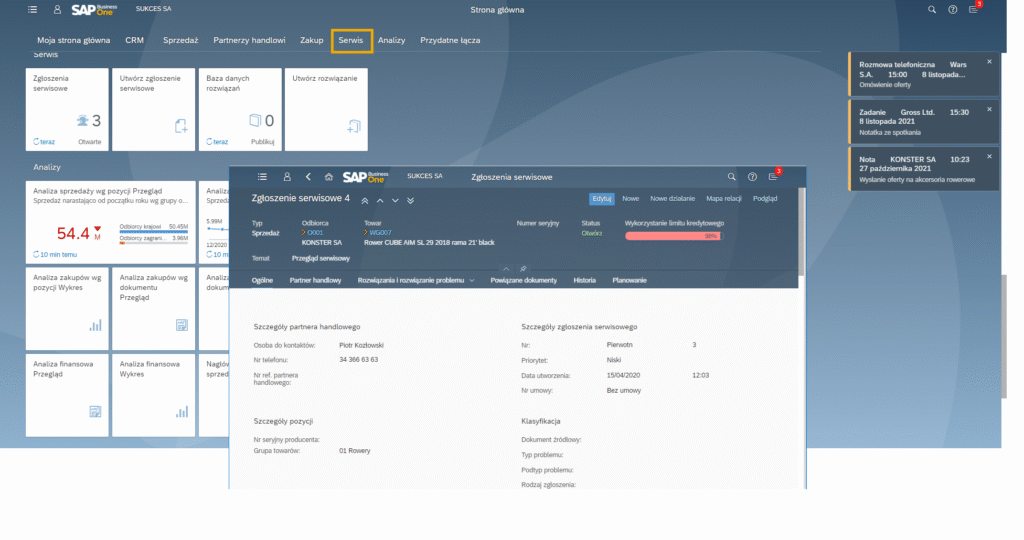Select Zakup menu item
Viewport: 1024px width, 540px height.
click(312, 40)
